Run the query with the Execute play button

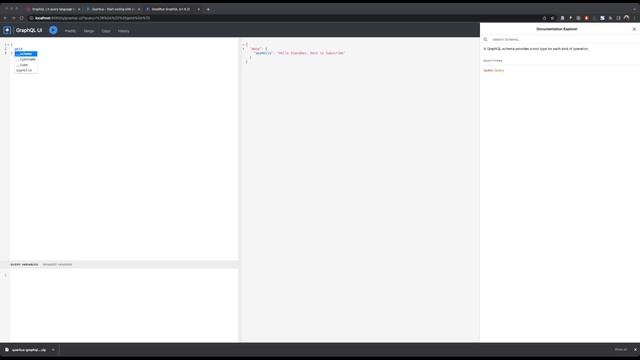tap(53, 30)
